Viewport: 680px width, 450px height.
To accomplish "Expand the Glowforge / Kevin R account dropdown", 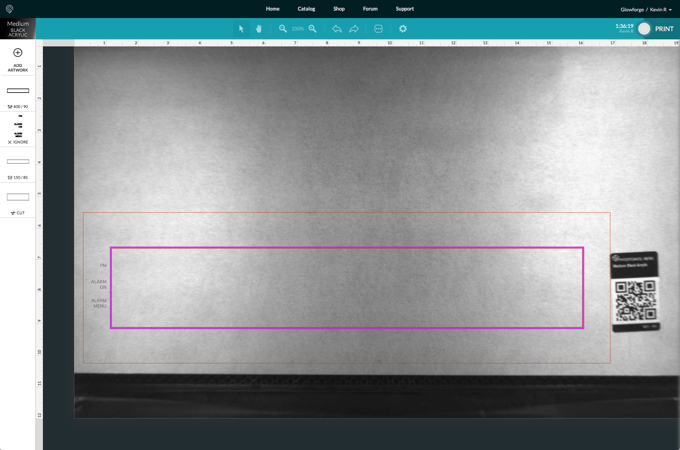I will pyautogui.click(x=646, y=10).
